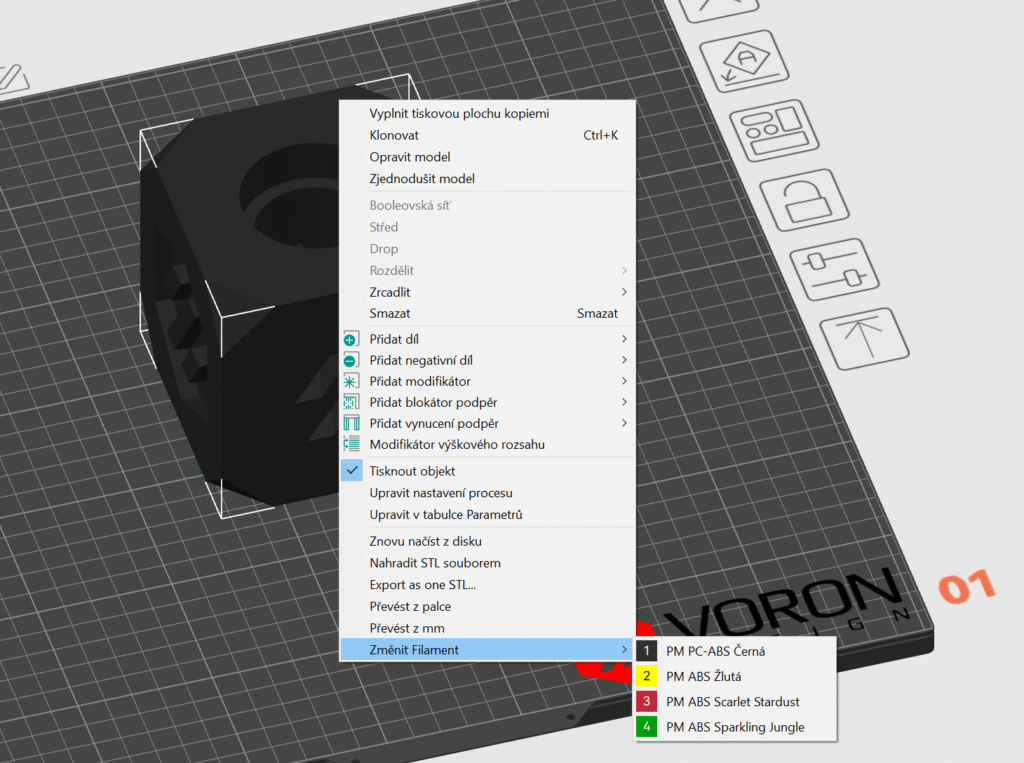Click the move plate arrow icon
The width and height of the screenshot is (1024, 763).
(865, 339)
